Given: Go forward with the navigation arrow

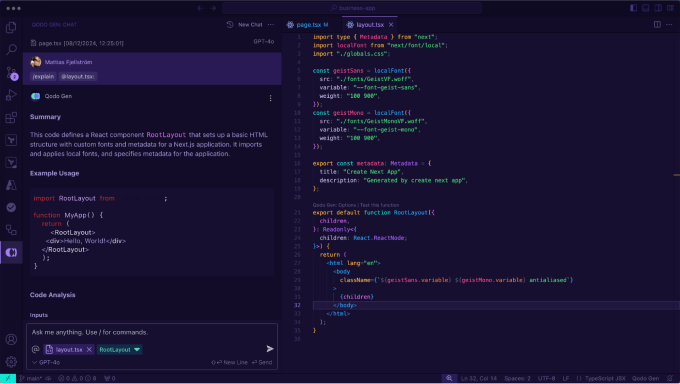Looking at the screenshot, I should (x=213, y=8).
